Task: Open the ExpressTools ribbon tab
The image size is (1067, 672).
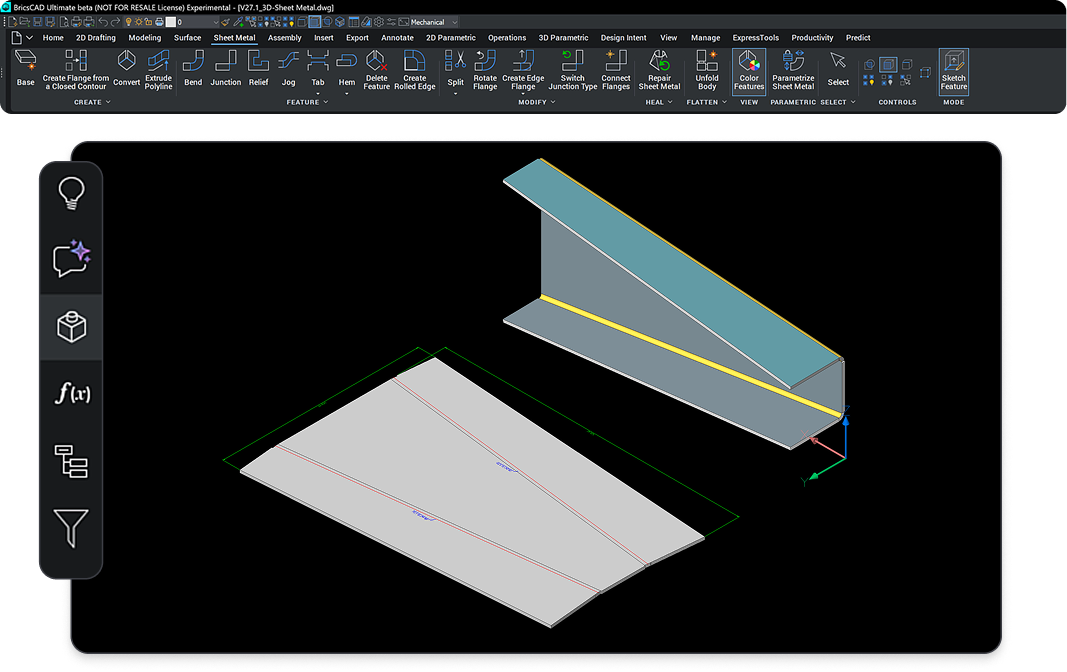Action: (755, 37)
